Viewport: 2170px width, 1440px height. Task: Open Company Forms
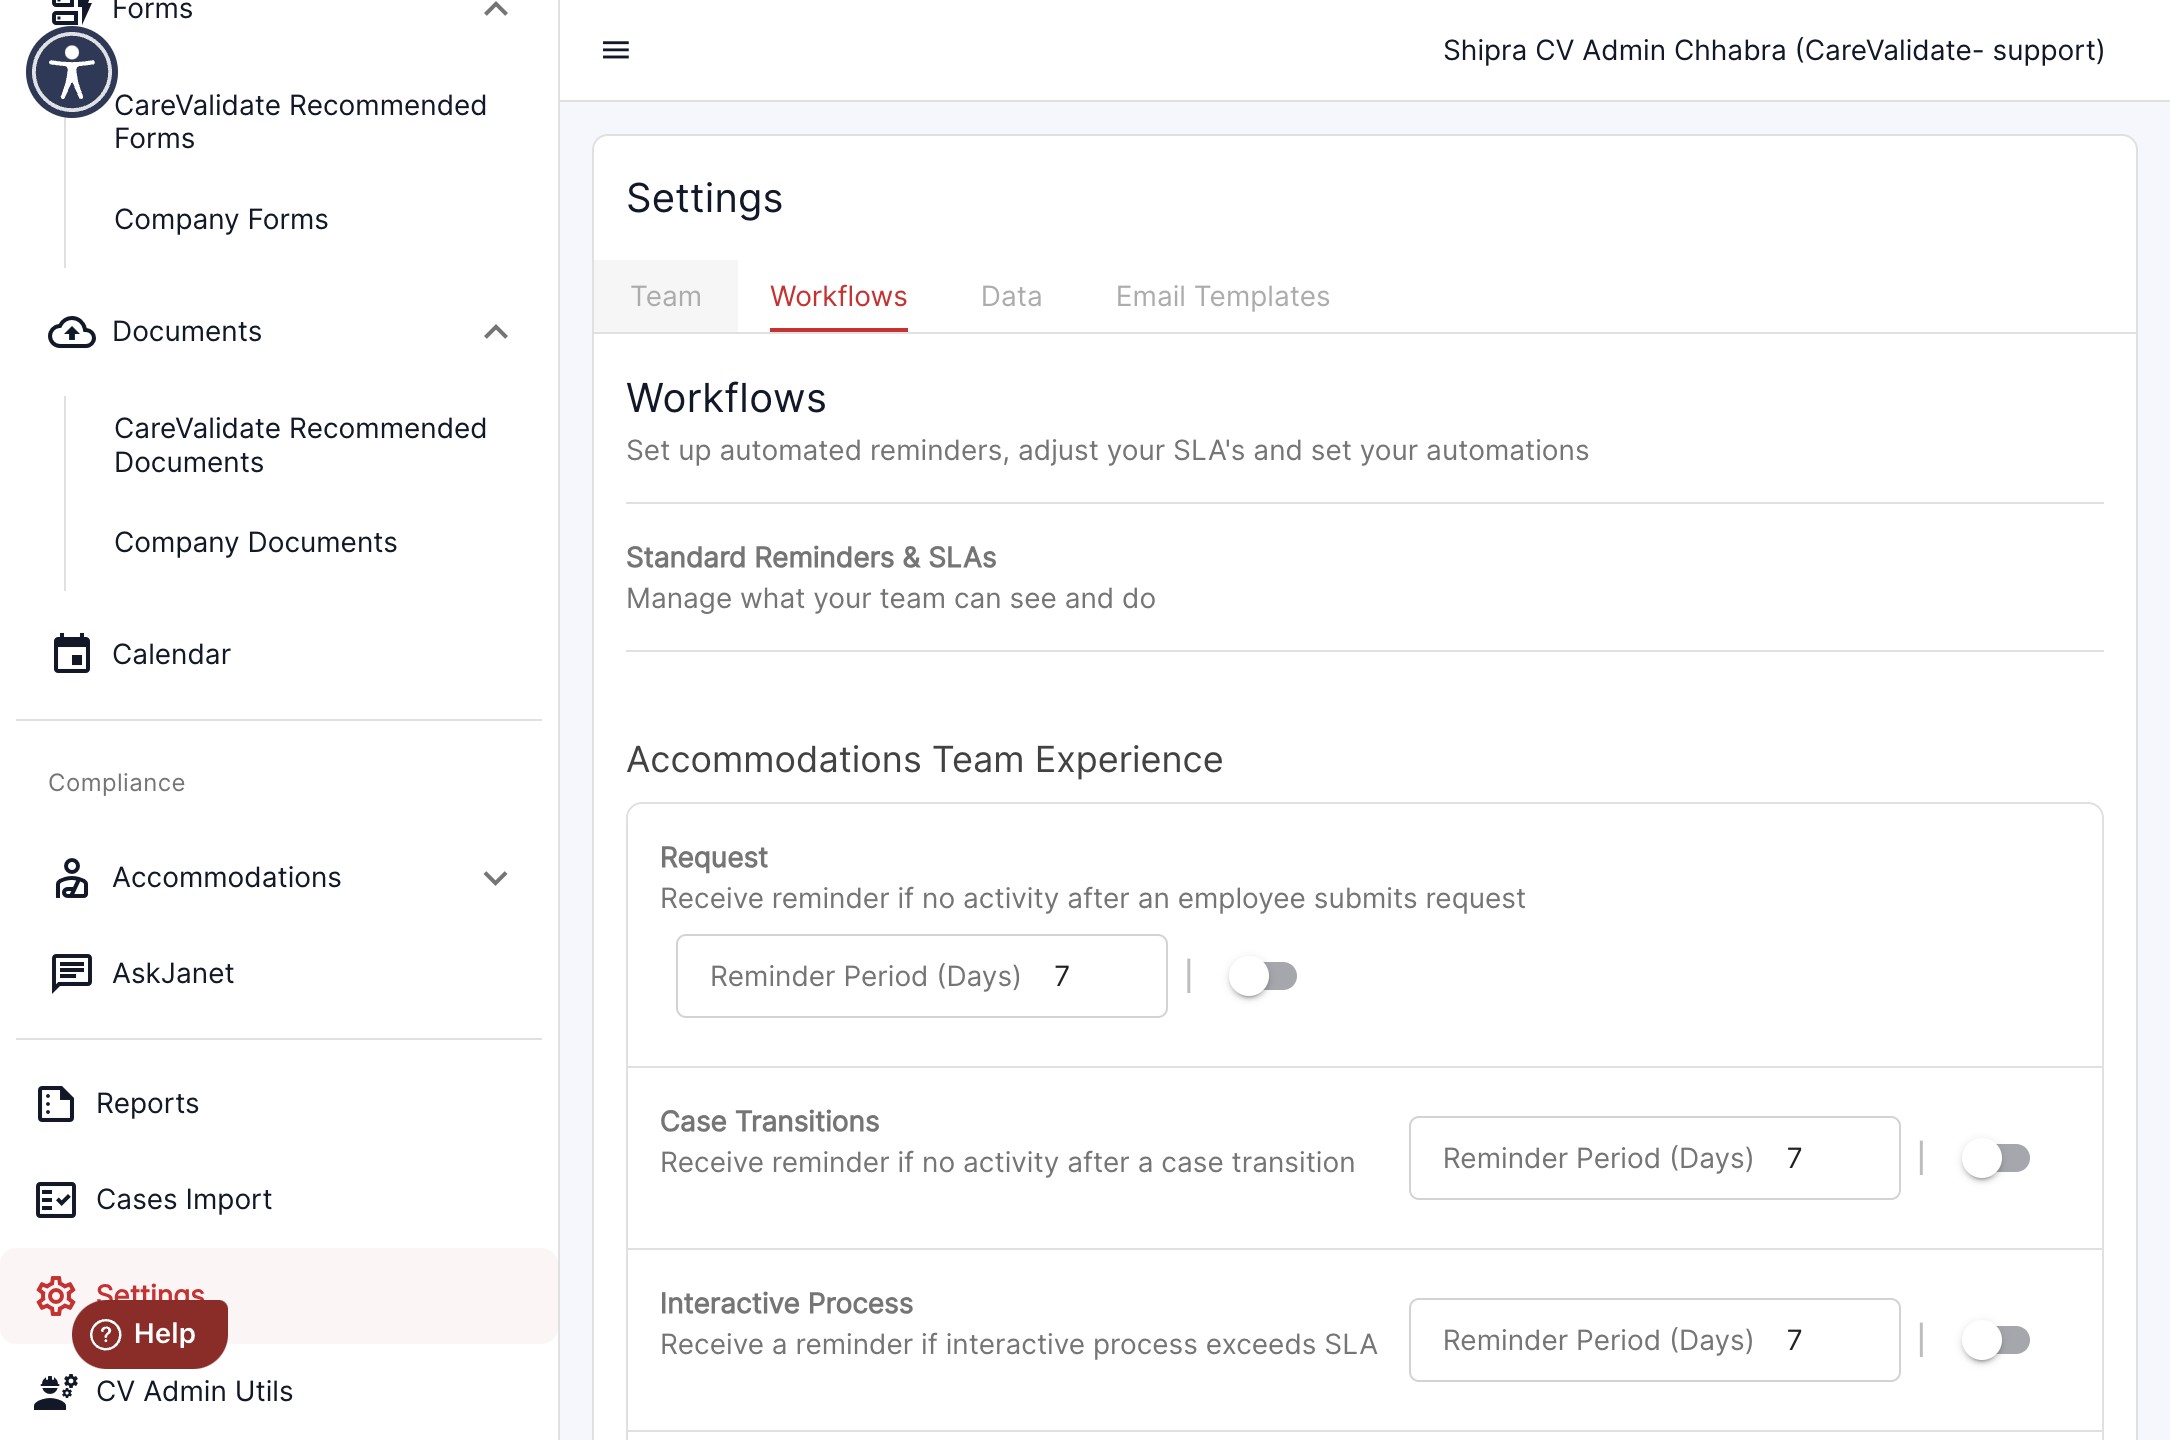tap(221, 219)
